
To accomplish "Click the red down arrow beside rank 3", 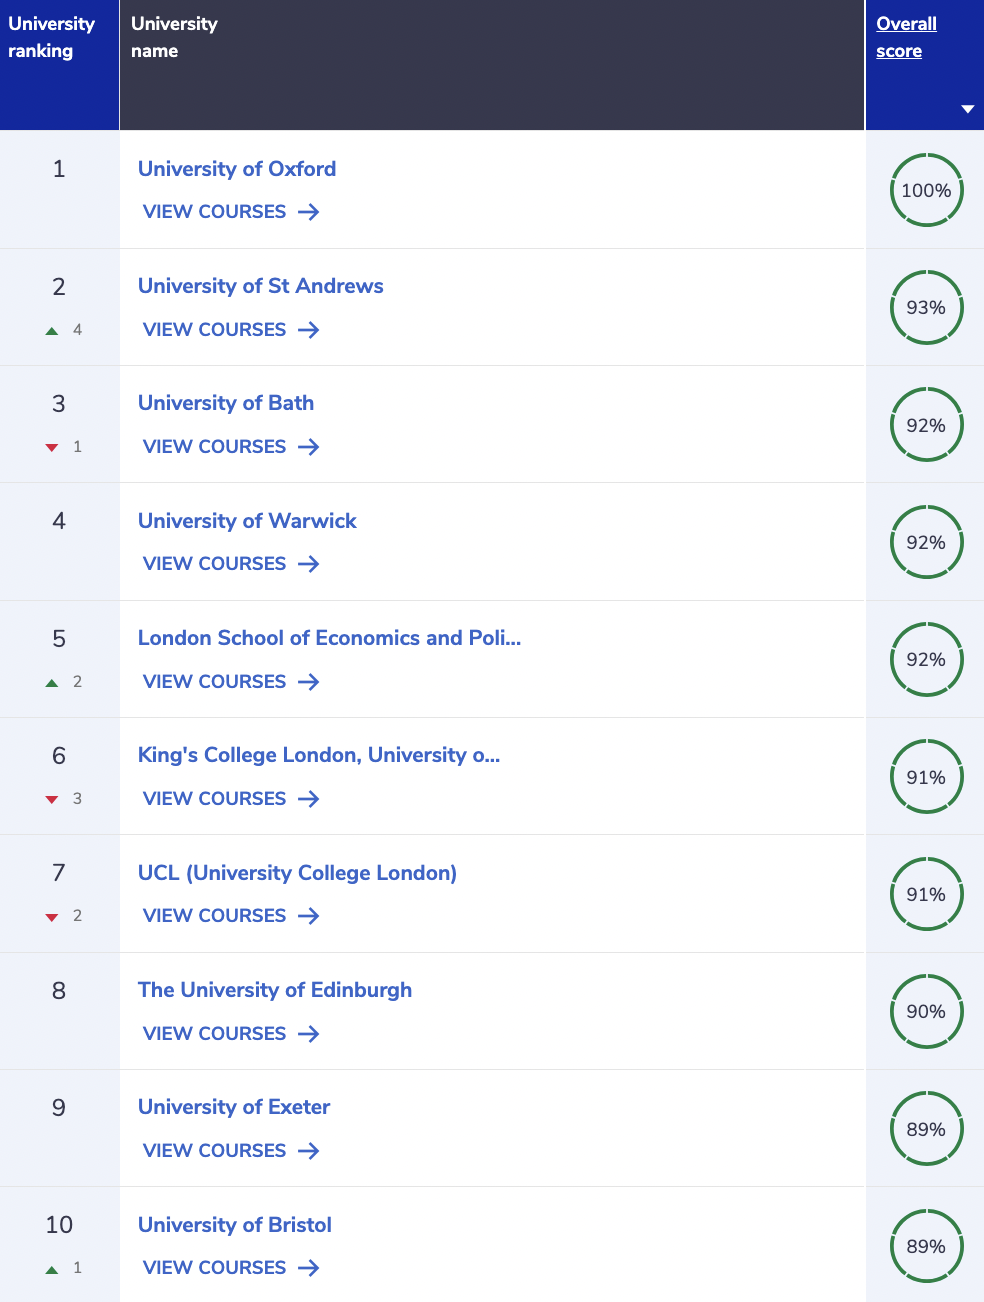I will pyautogui.click(x=52, y=448).
